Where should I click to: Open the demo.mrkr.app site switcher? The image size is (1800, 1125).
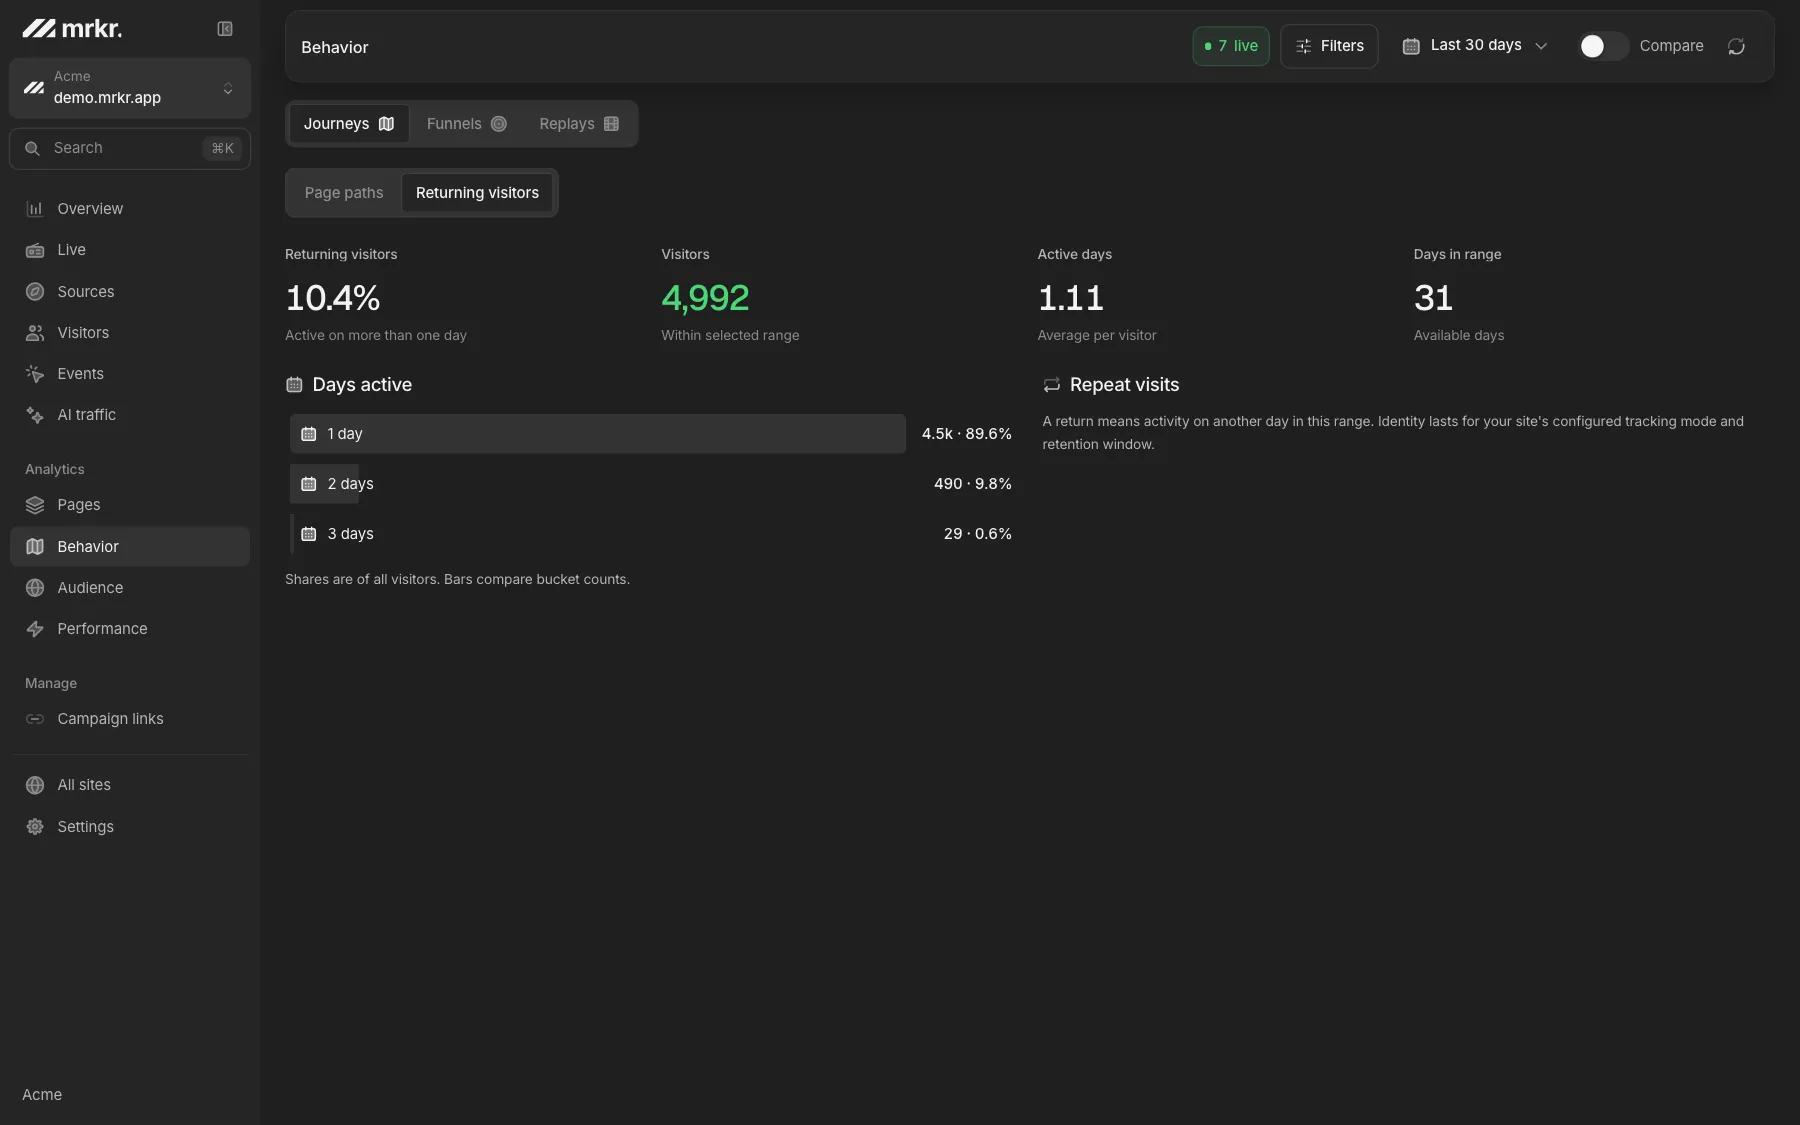click(x=130, y=88)
